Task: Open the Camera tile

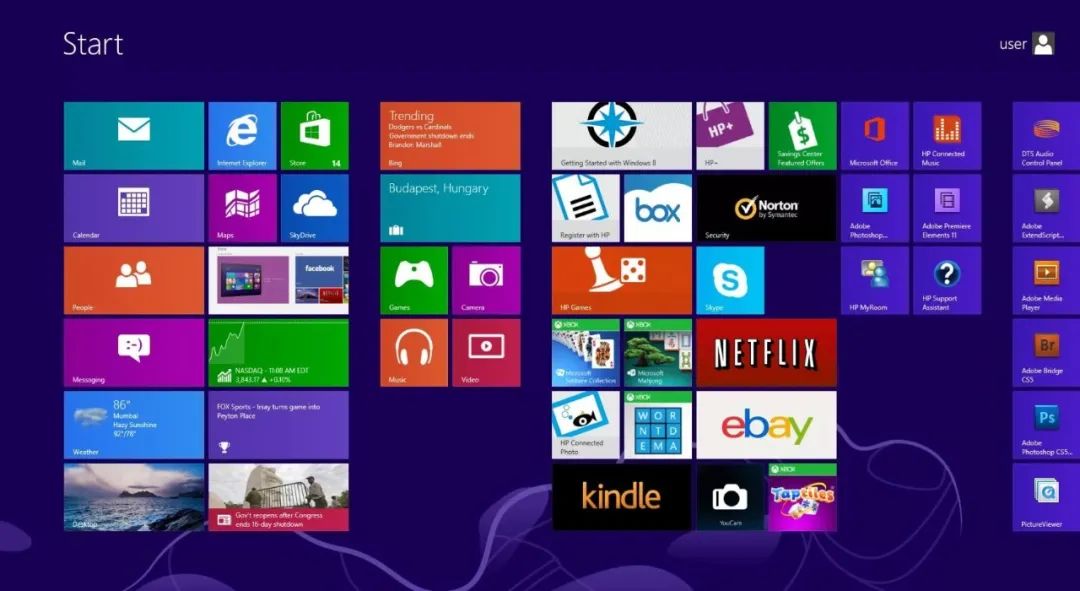Action: pyautogui.click(x=486, y=280)
